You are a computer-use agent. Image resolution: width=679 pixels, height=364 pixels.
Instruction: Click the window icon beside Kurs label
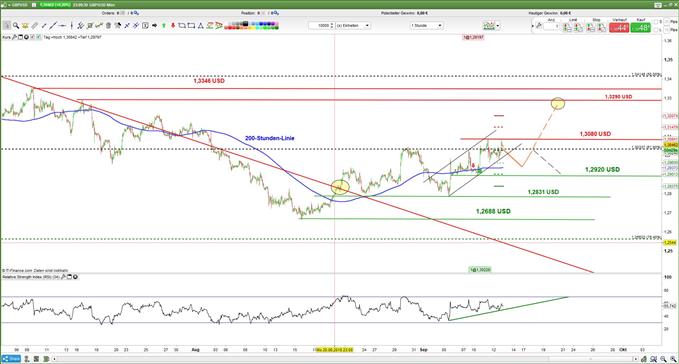coord(20,37)
